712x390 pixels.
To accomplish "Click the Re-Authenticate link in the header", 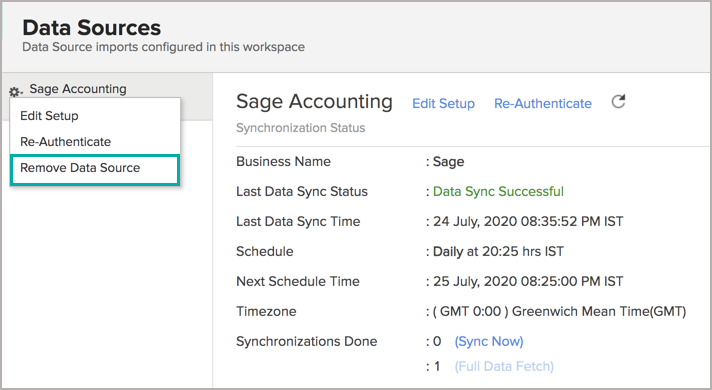I will 543,104.
